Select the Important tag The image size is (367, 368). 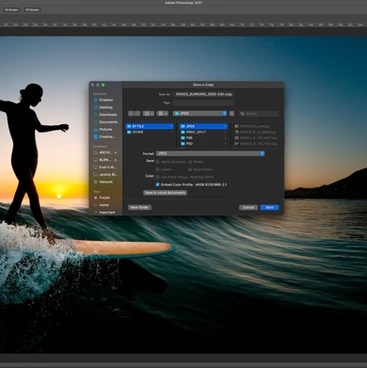point(105,212)
